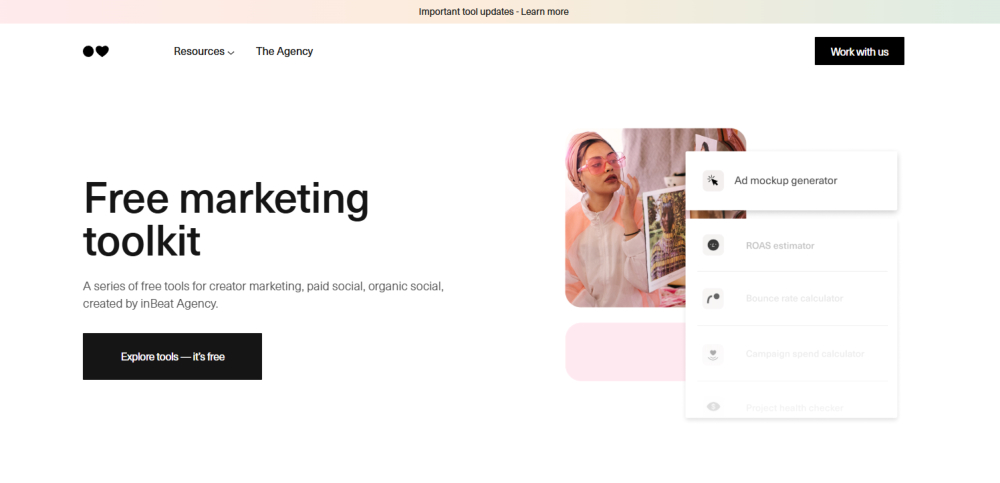1000x483 pixels.
Task: Click the Campaign spend calculator heart icon
Action: (713, 354)
